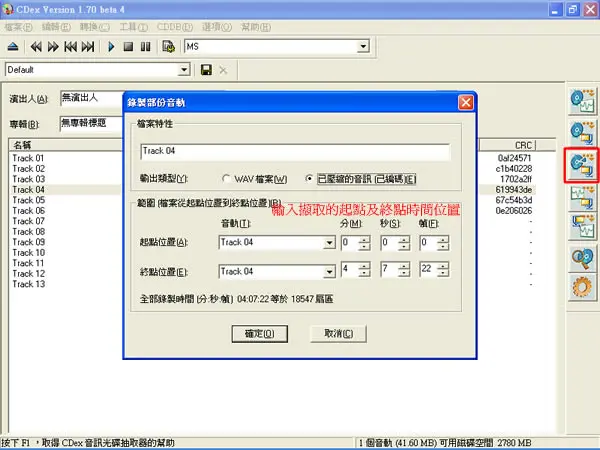Open the gear configuration icon in sidebar
The width and height of the screenshot is (600, 450).
582,287
